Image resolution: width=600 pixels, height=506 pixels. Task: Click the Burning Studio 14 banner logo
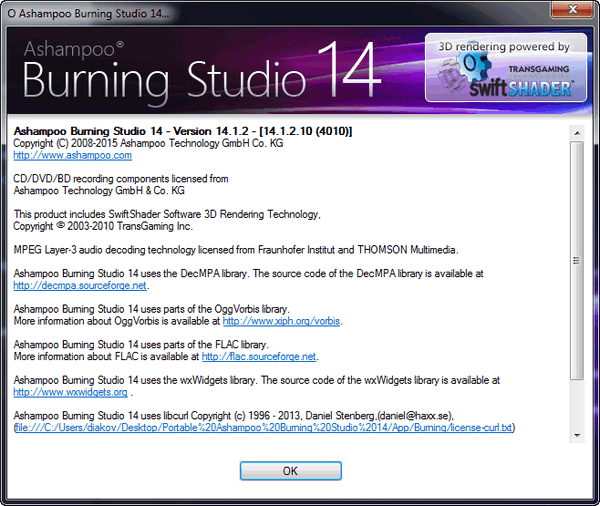(202, 72)
